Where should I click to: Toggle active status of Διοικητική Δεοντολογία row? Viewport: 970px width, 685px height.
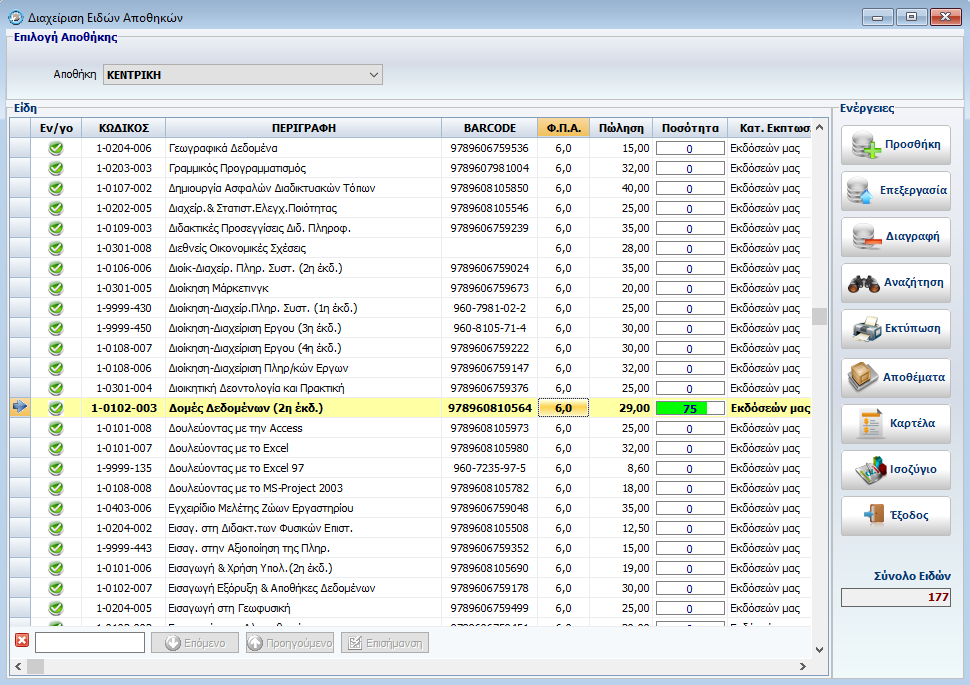pos(56,388)
